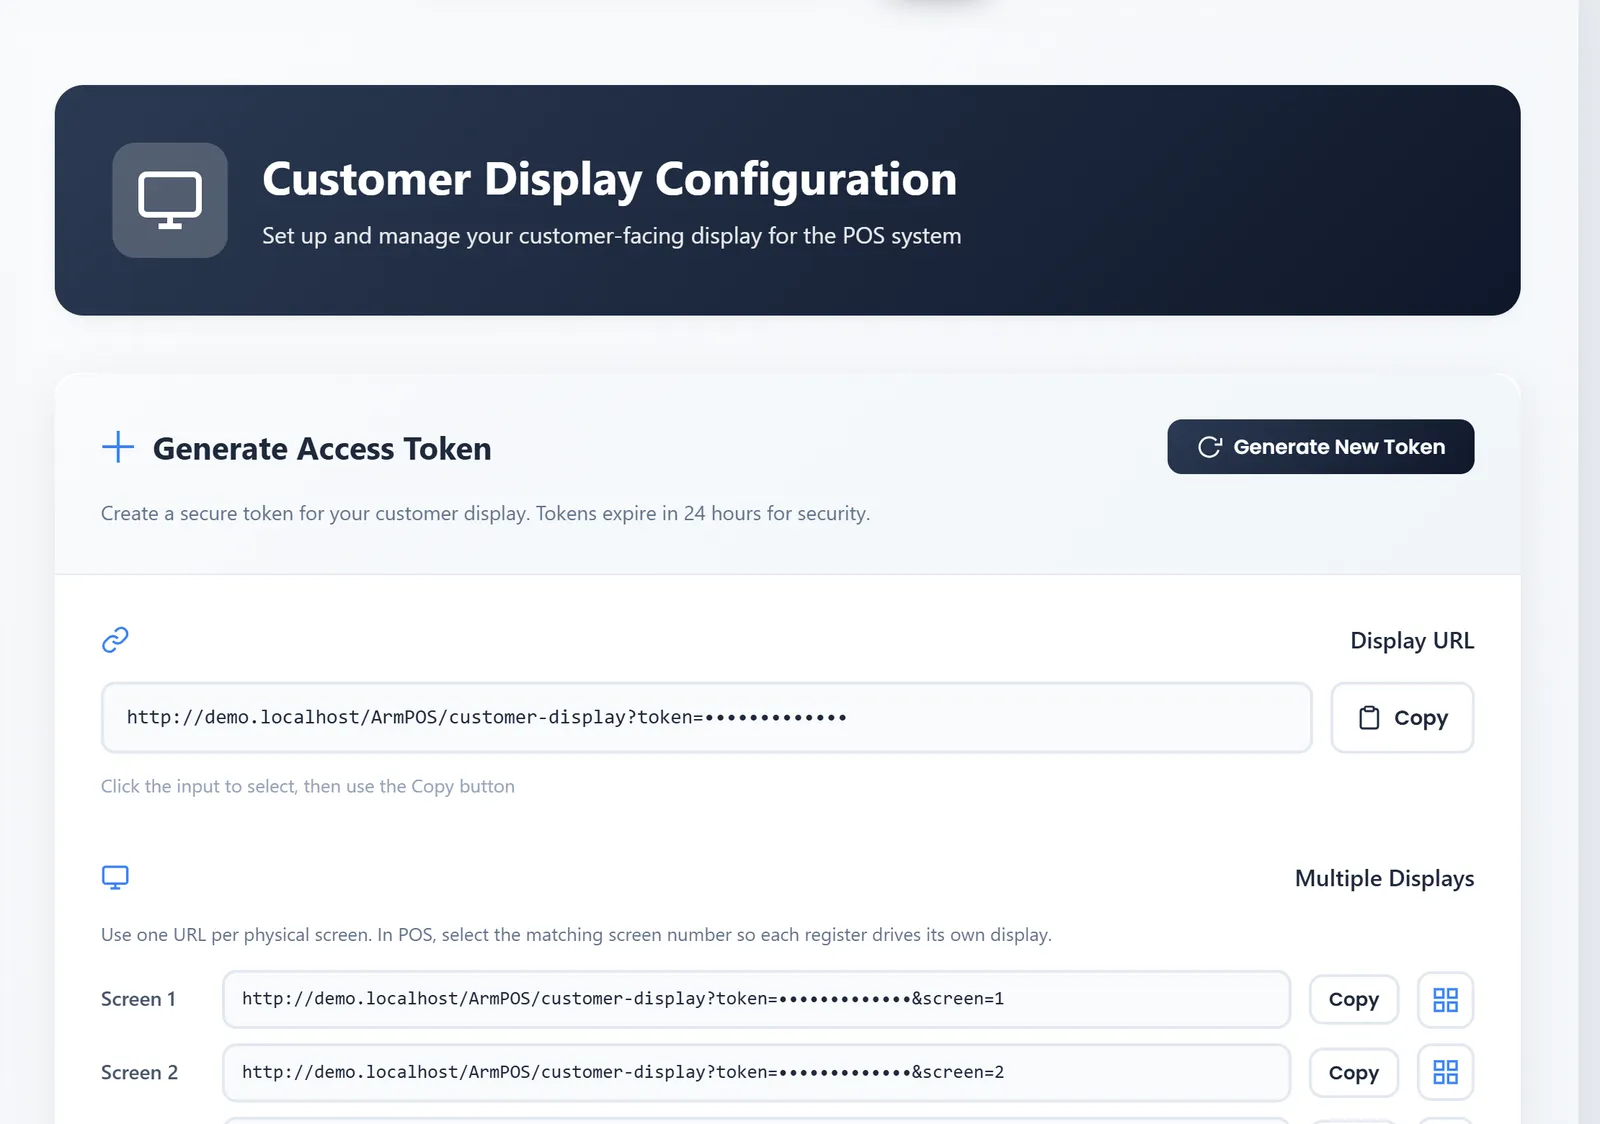Click the Multiple Displays heading
Viewport: 1600px width, 1124px height.
(x=1384, y=878)
